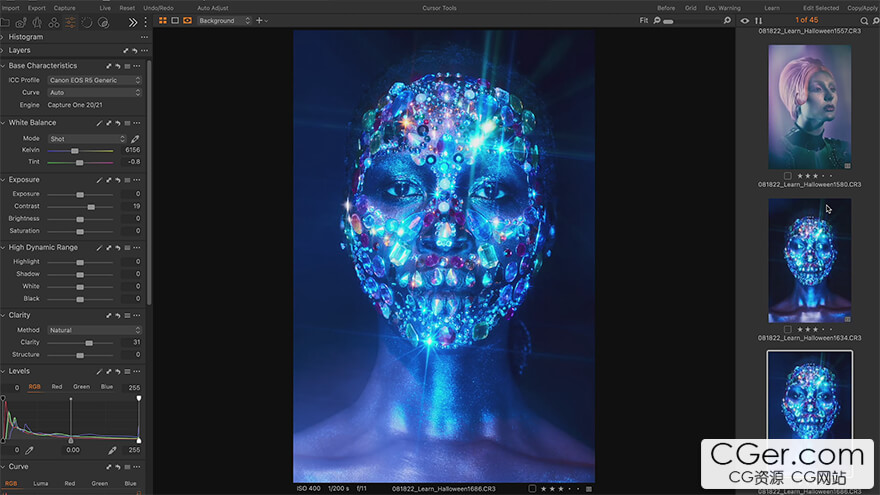Open browser search magnifier icon
The image size is (880, 495).
point(864,21)
